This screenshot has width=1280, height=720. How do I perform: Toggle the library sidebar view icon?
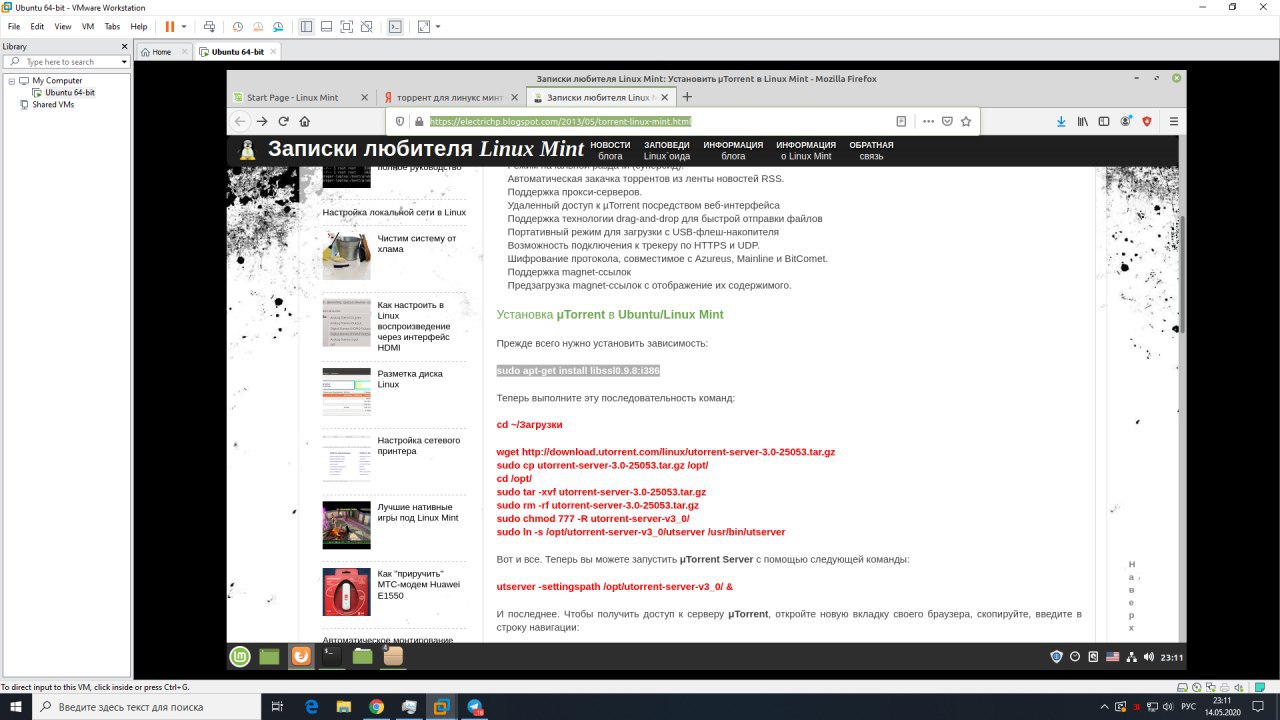click(x=306, y=26)
